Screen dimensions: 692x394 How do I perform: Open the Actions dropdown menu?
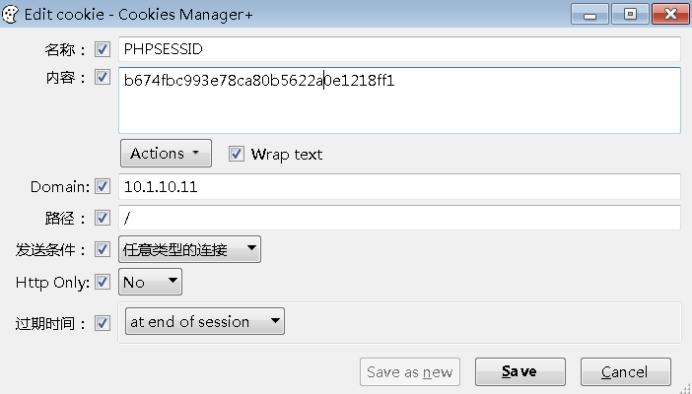click(166, 153)
